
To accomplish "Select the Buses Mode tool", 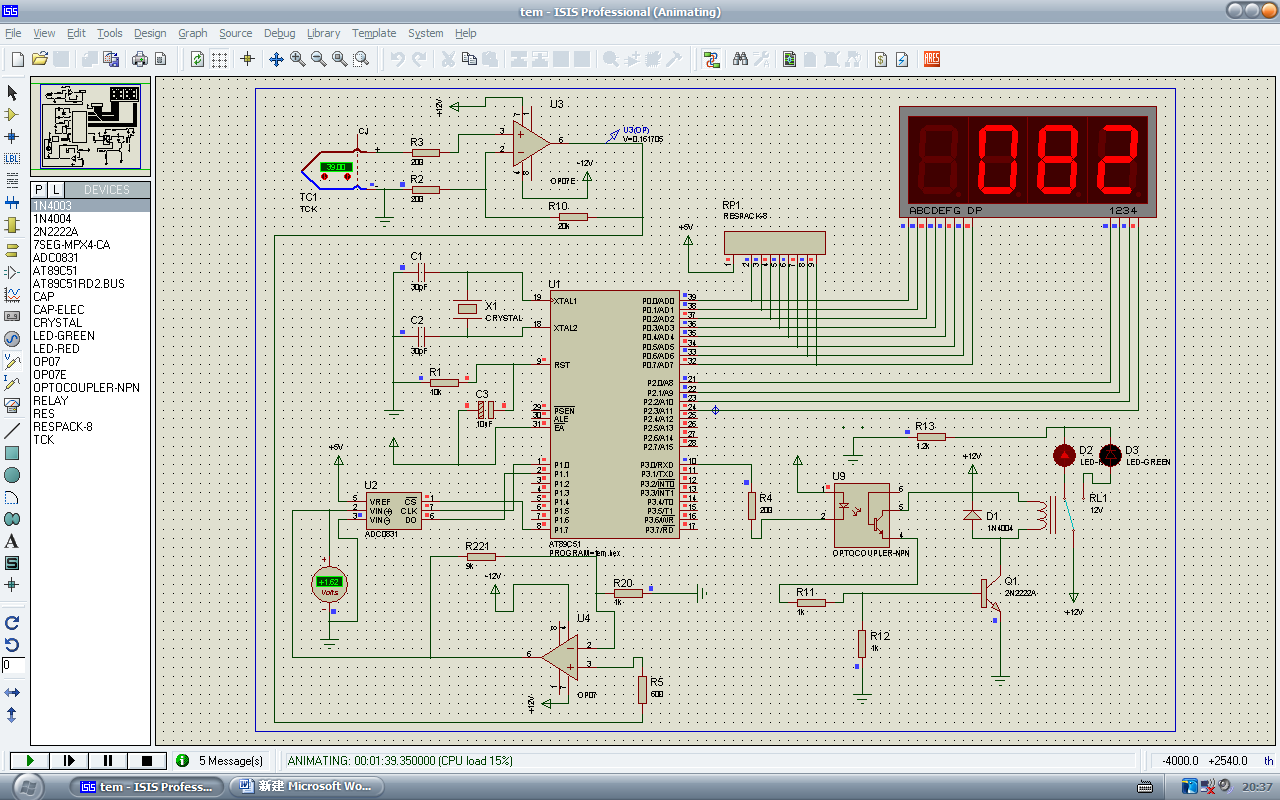I will click(x=12, y=202).
